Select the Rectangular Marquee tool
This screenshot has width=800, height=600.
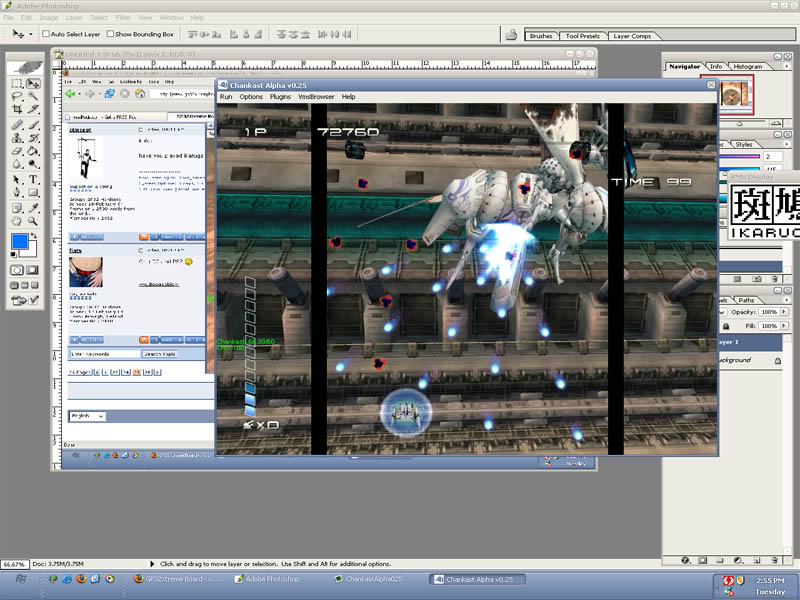click(x=17, y=84)
